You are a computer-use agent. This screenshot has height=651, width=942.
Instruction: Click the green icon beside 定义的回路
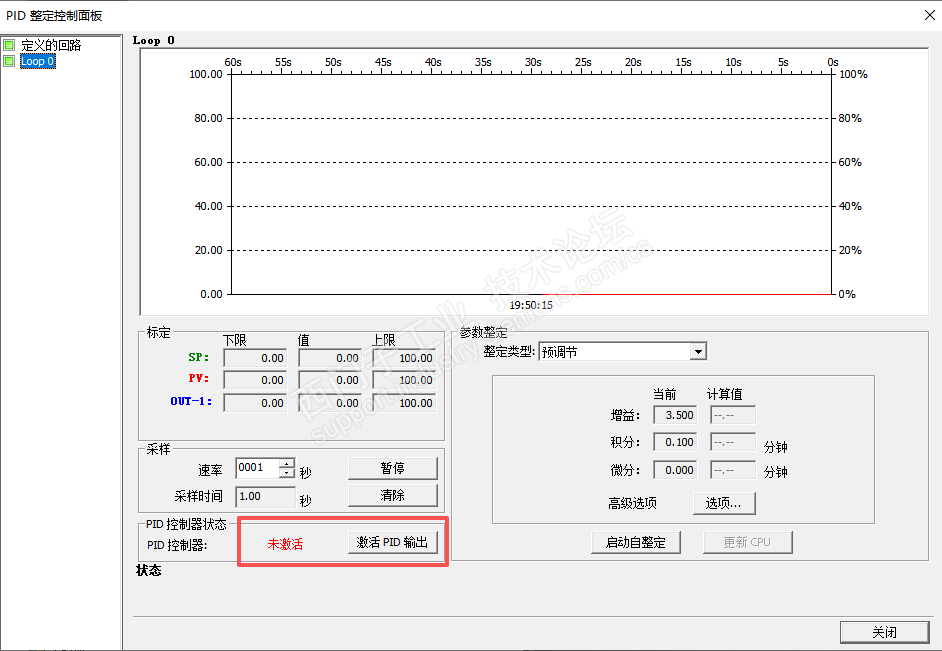click(x=9, y=45)
